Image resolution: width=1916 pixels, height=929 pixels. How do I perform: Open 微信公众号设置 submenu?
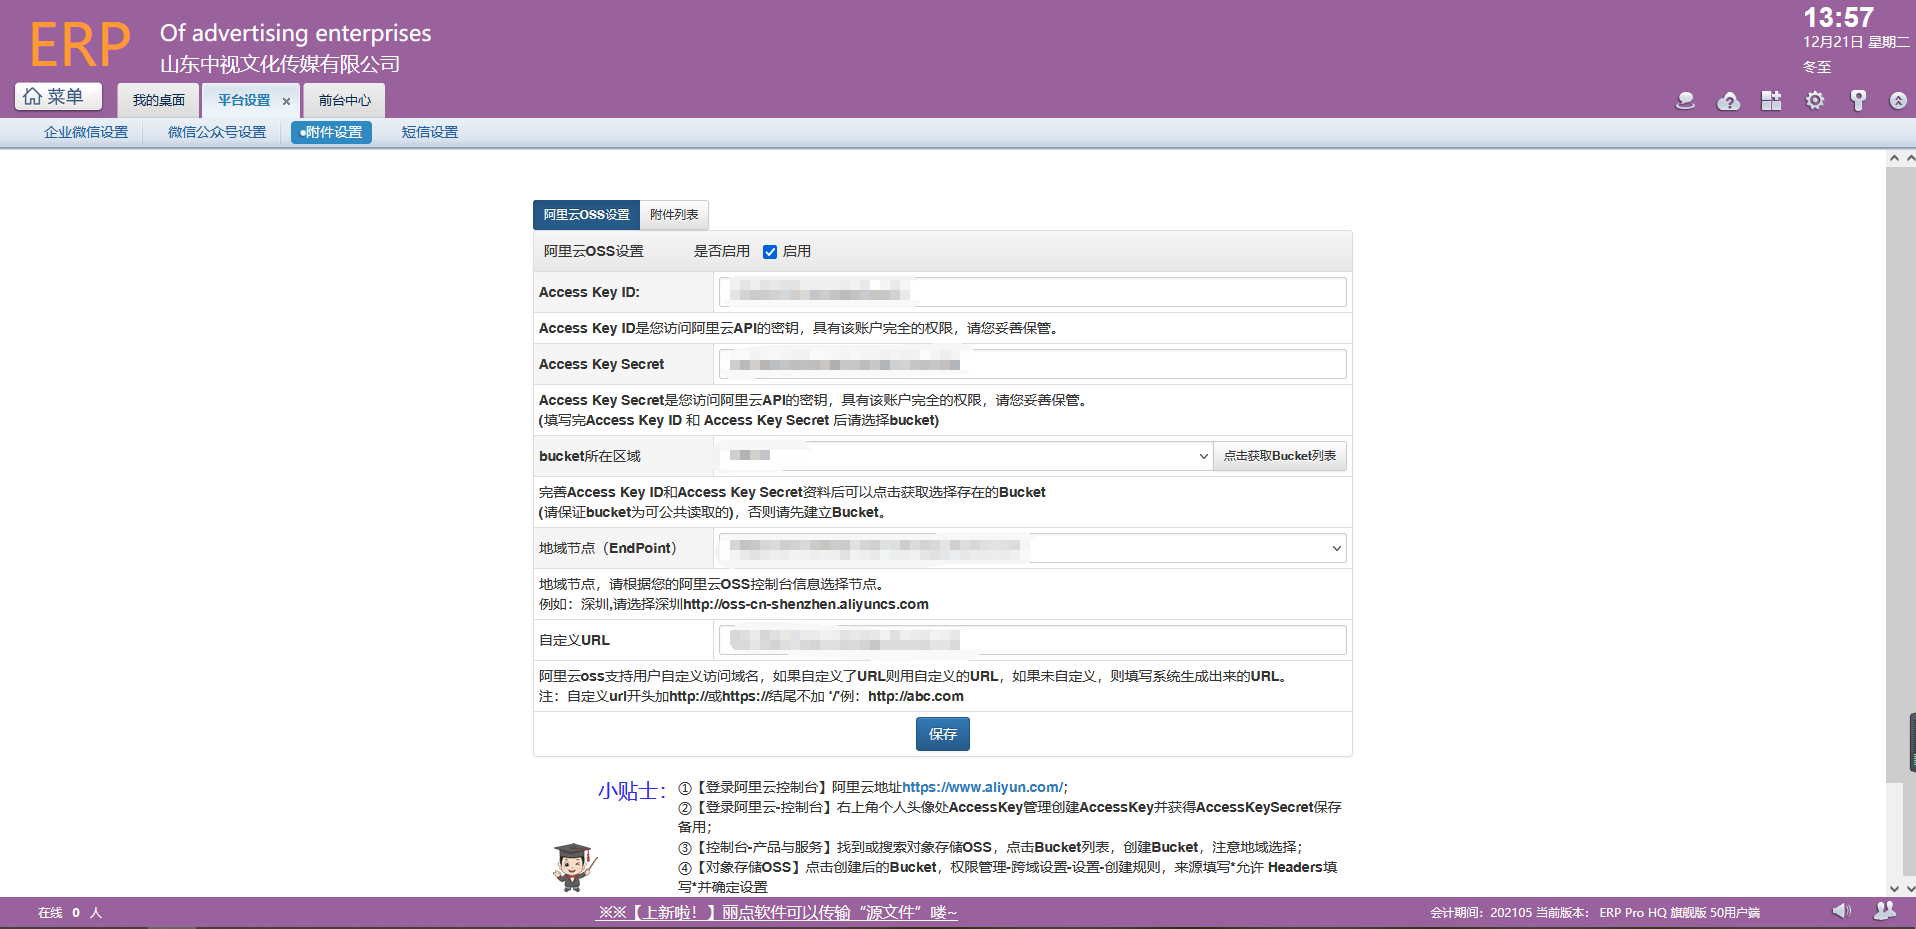click(217, 132)
